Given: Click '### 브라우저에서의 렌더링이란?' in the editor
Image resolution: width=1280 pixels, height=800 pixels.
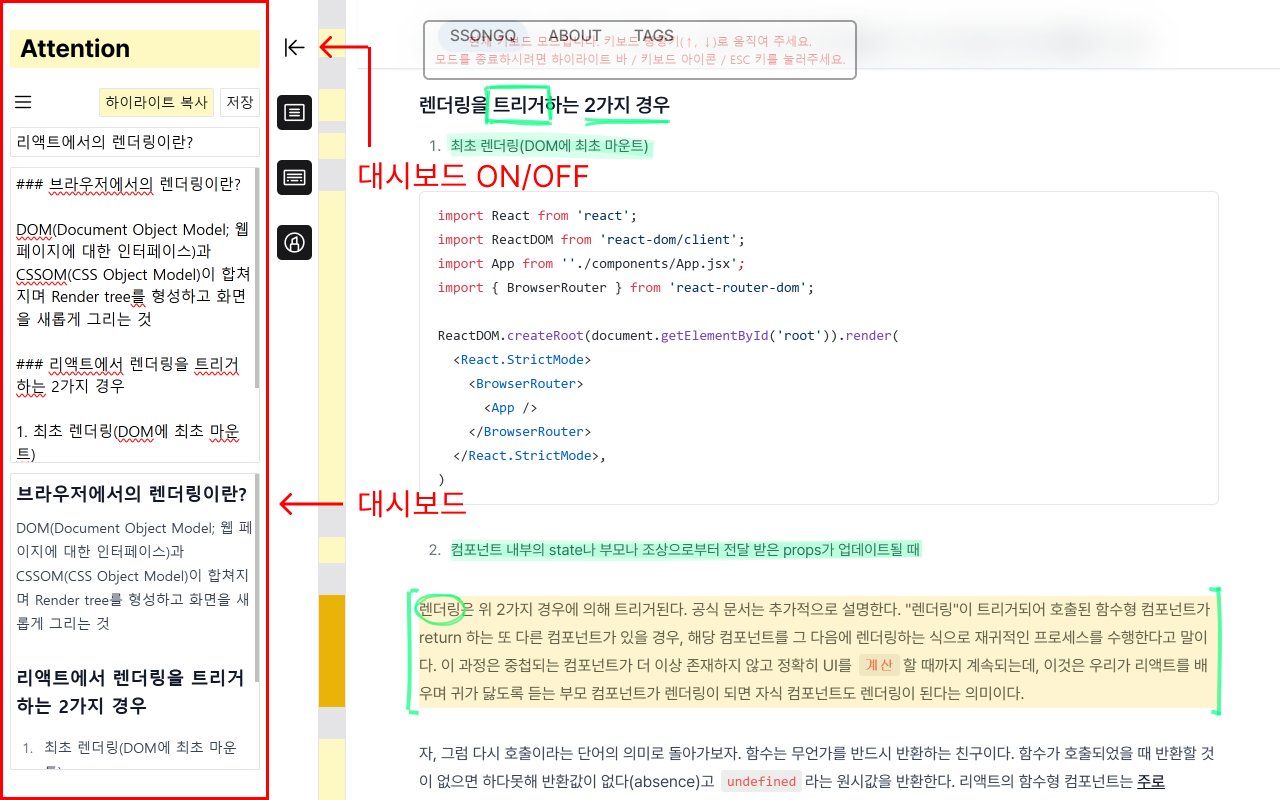Looking at the screenshot, I should (129, 183).
